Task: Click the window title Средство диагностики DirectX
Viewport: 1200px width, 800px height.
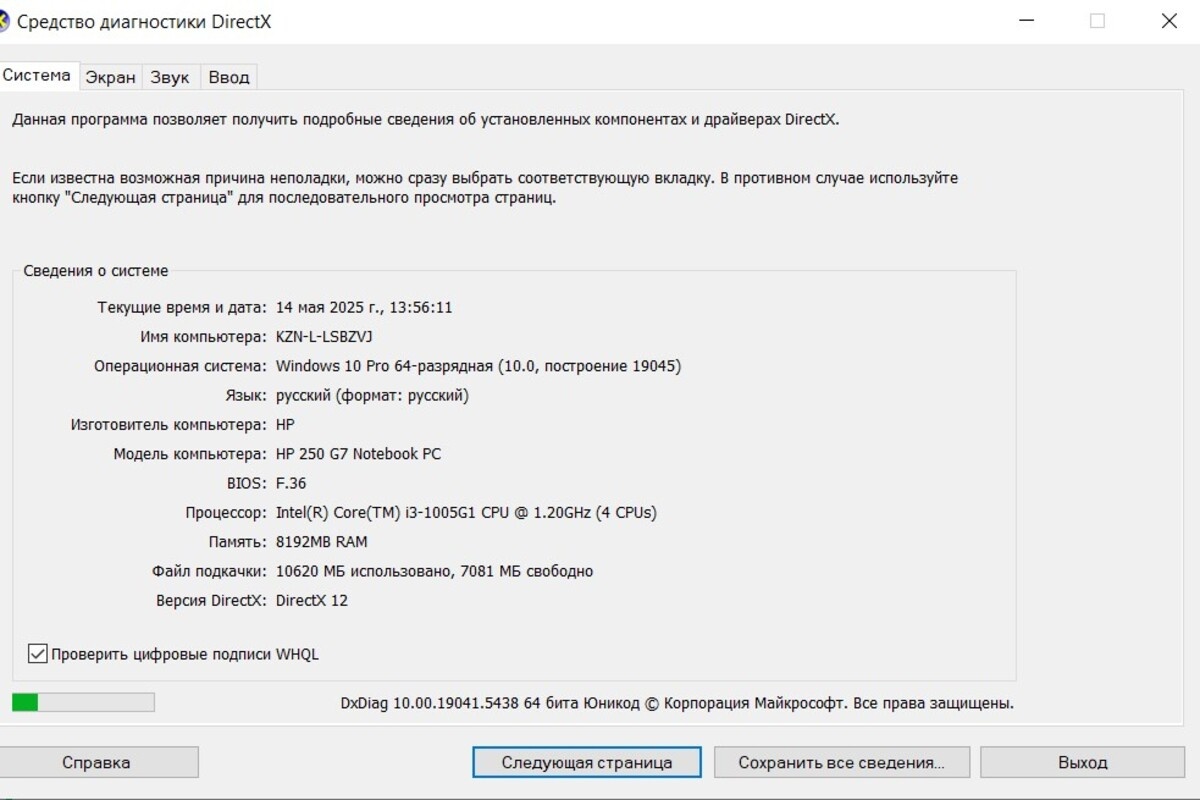Action: click(x=144, y=22)
